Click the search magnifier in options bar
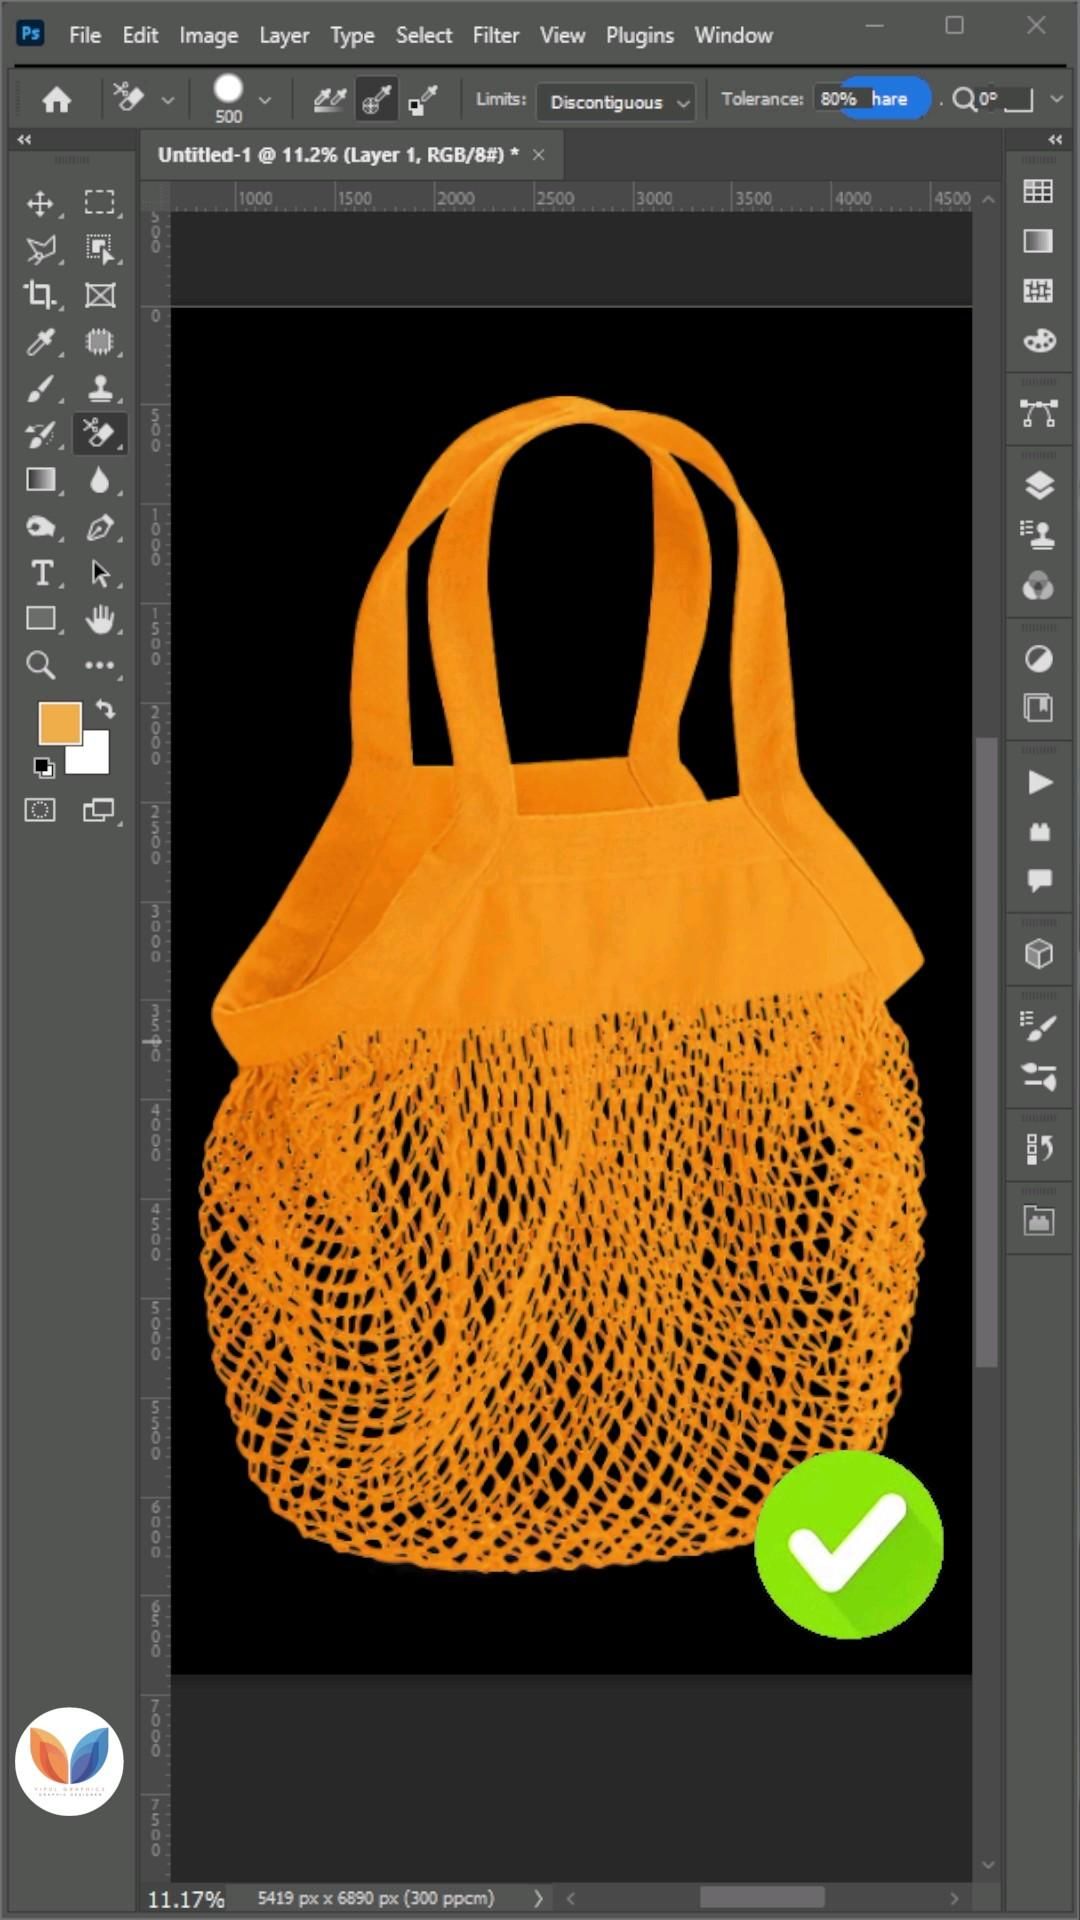 click(x=964, y=99)
